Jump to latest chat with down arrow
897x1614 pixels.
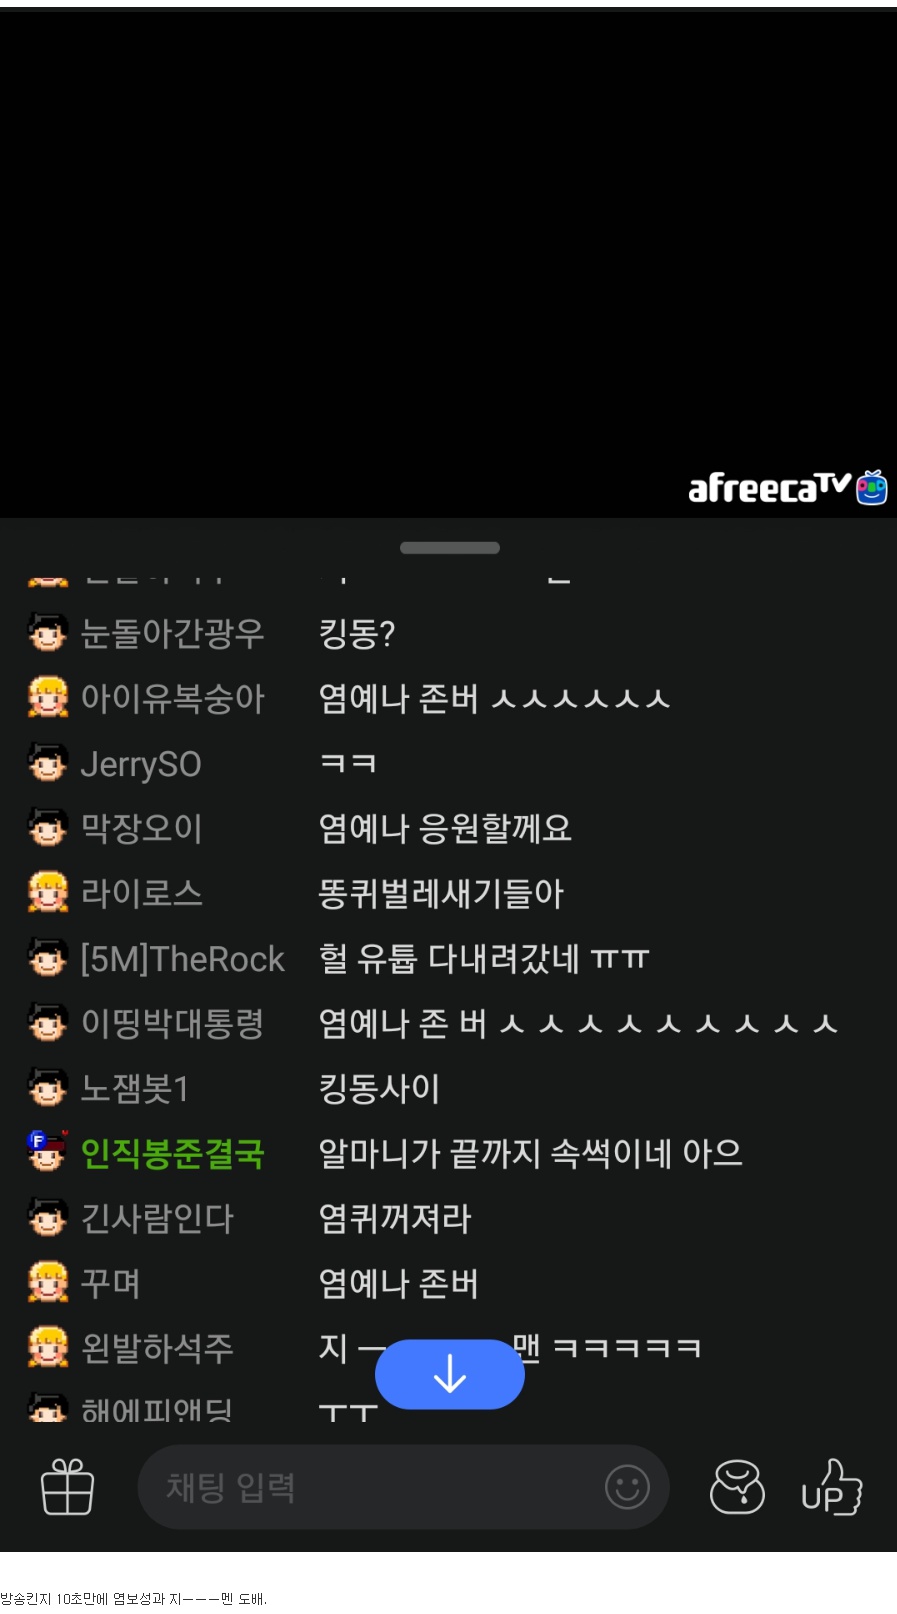tap(450, 1374)
